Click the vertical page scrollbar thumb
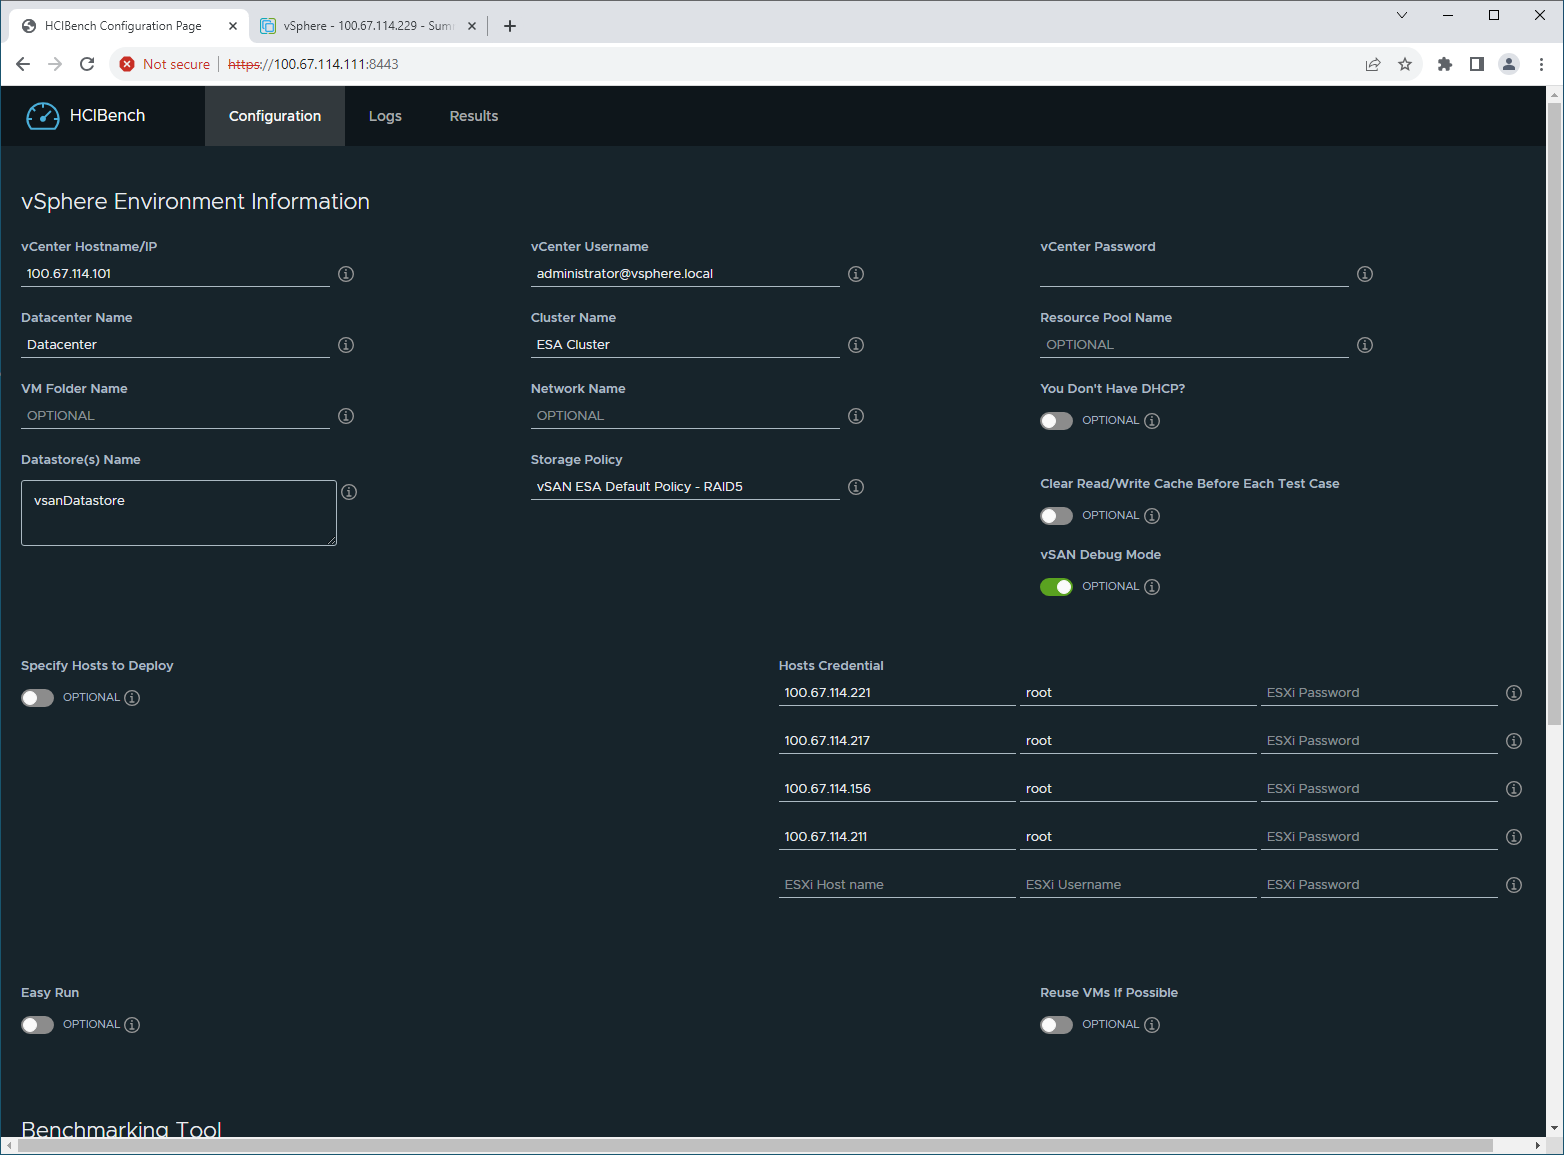Viewport: 1564px width, 1155px height. [x=1554, y=412]
